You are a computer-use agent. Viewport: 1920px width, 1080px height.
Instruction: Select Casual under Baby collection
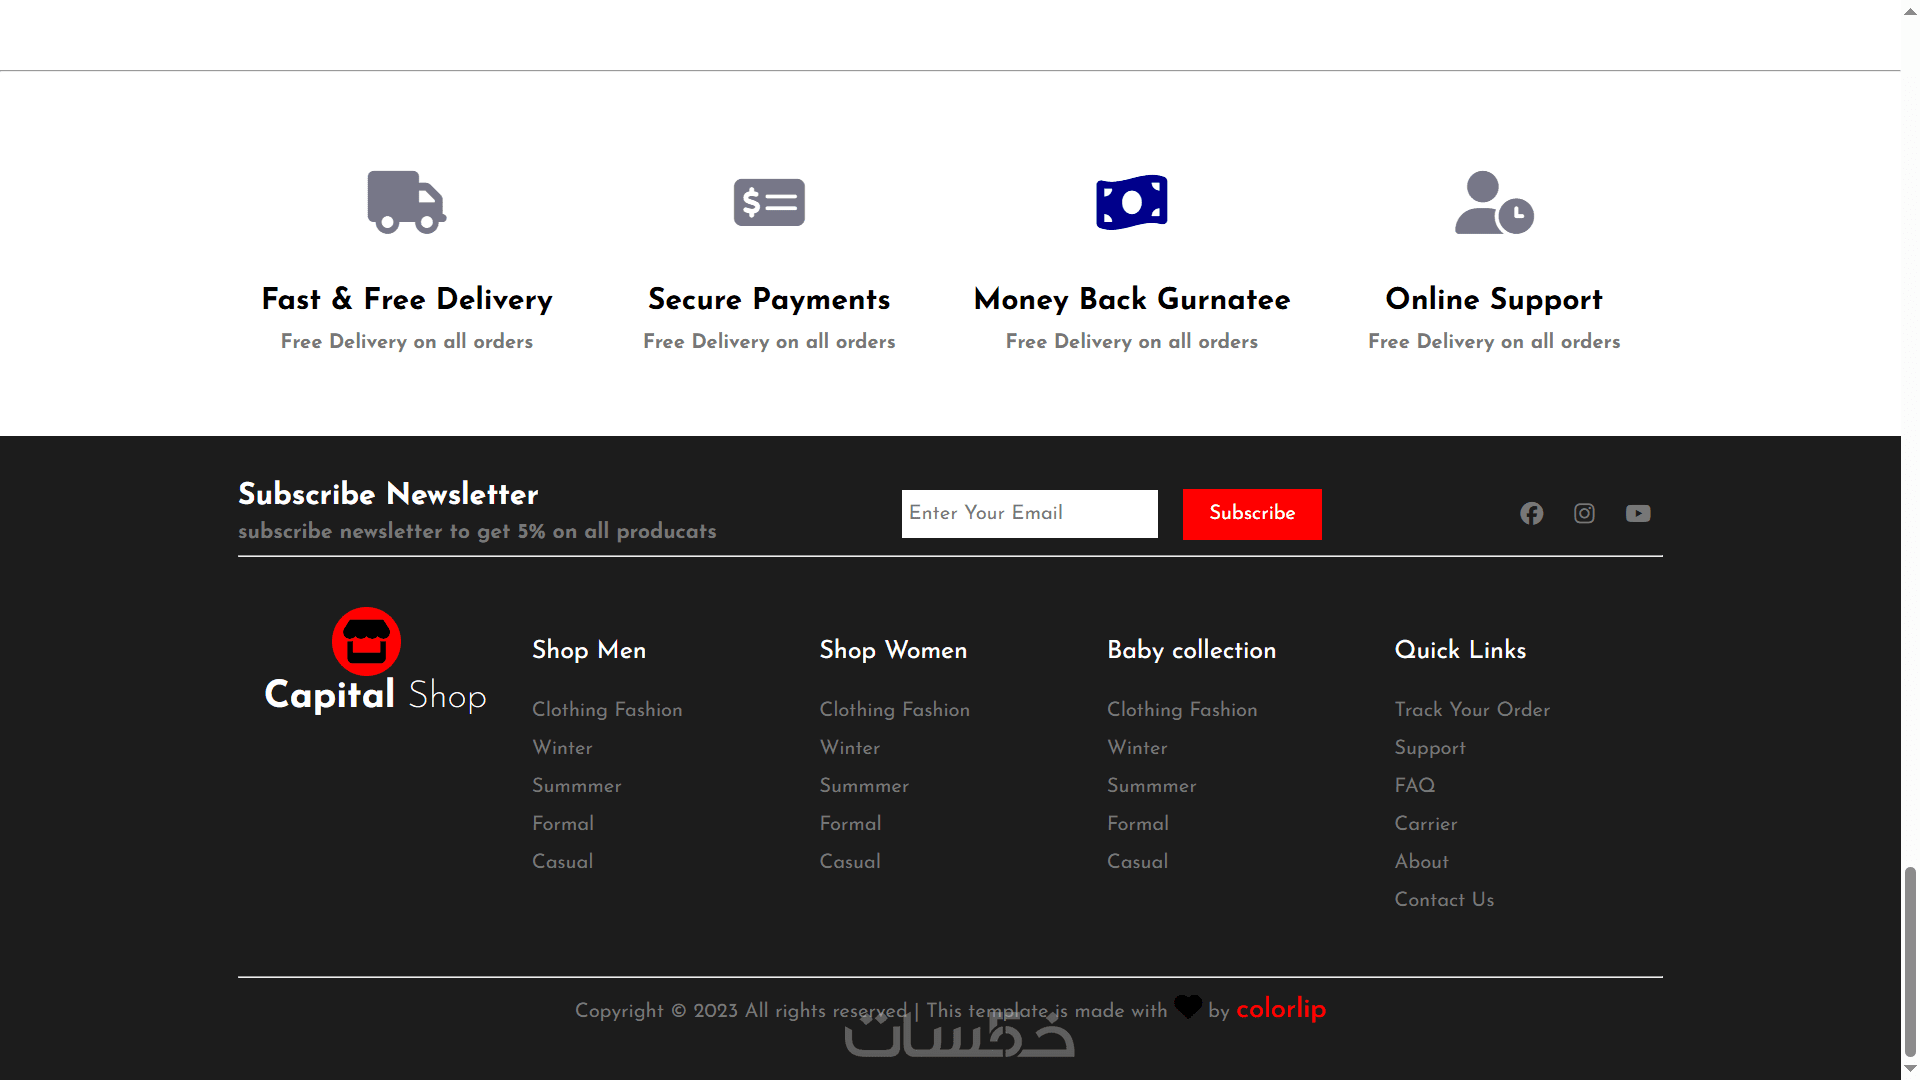(x=1137, y=861)
